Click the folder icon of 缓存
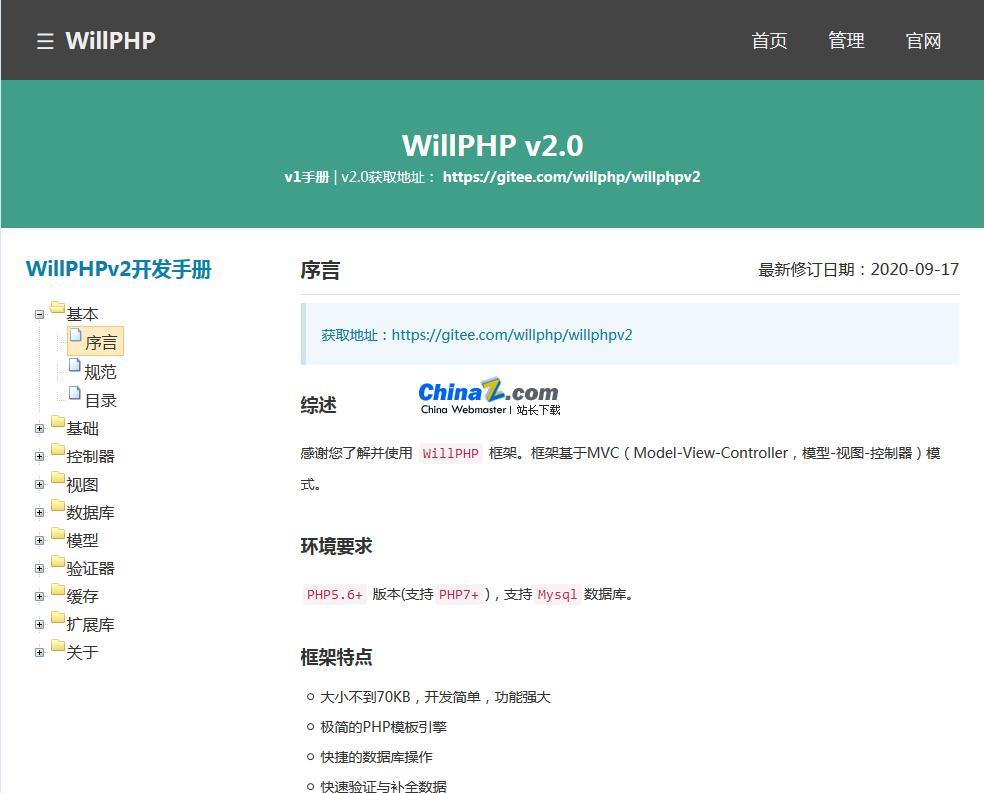Screen dimensions: 984x793 [58, 589]
